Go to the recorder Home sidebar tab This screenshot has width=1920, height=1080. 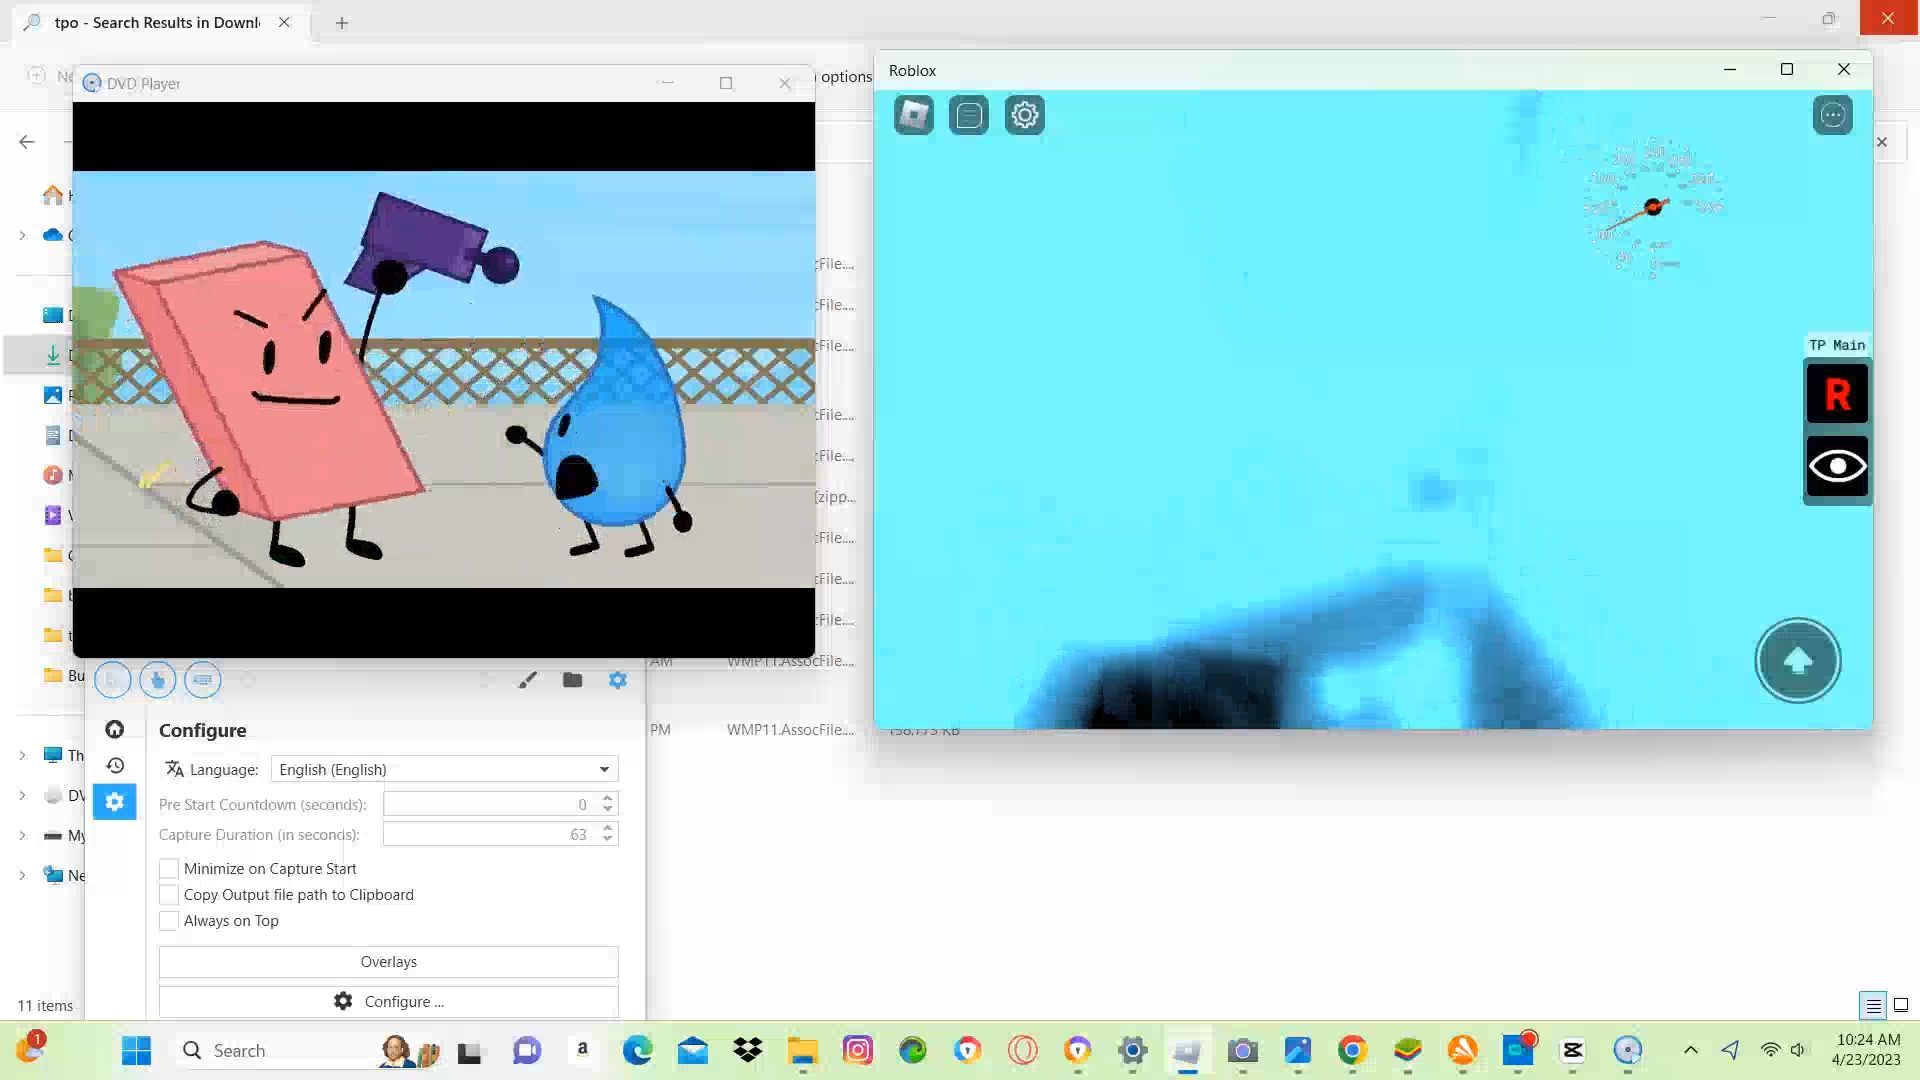115,729
